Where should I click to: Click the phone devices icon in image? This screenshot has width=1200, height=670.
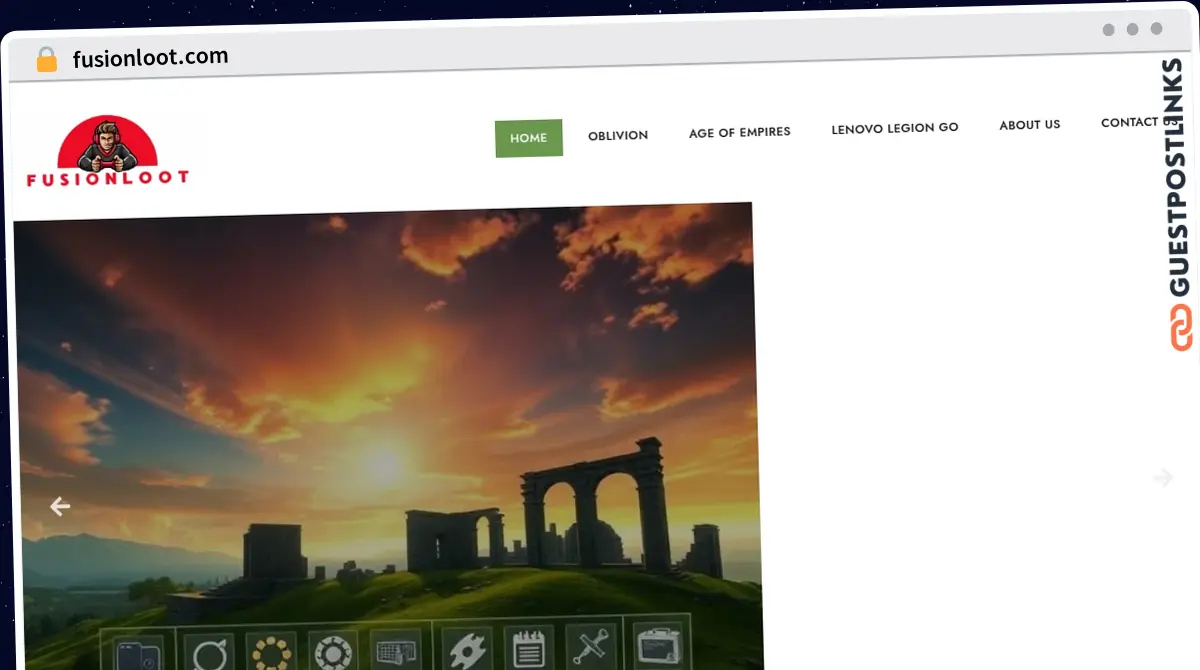point(137,654)
